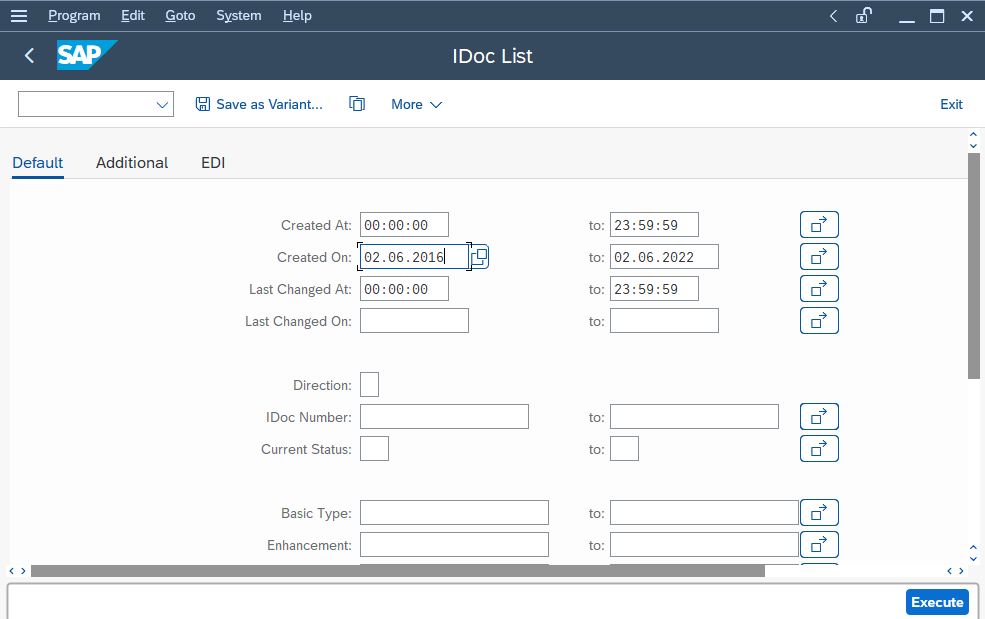Click the Current Status to field

[624, 449]
